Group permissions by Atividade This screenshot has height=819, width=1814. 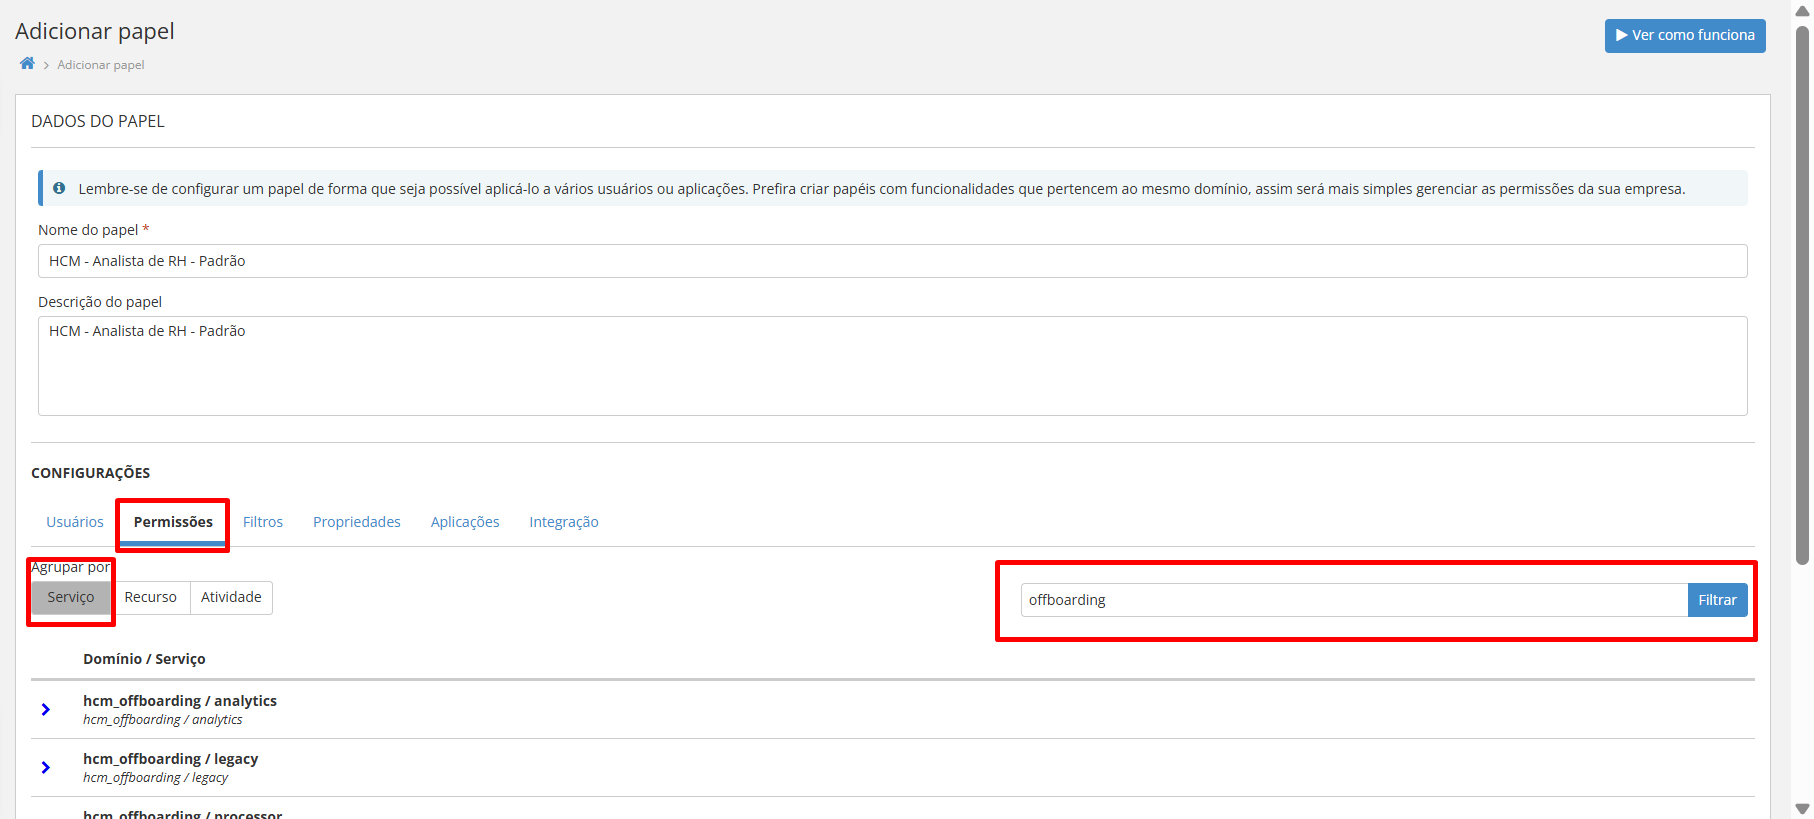point(231,597)
